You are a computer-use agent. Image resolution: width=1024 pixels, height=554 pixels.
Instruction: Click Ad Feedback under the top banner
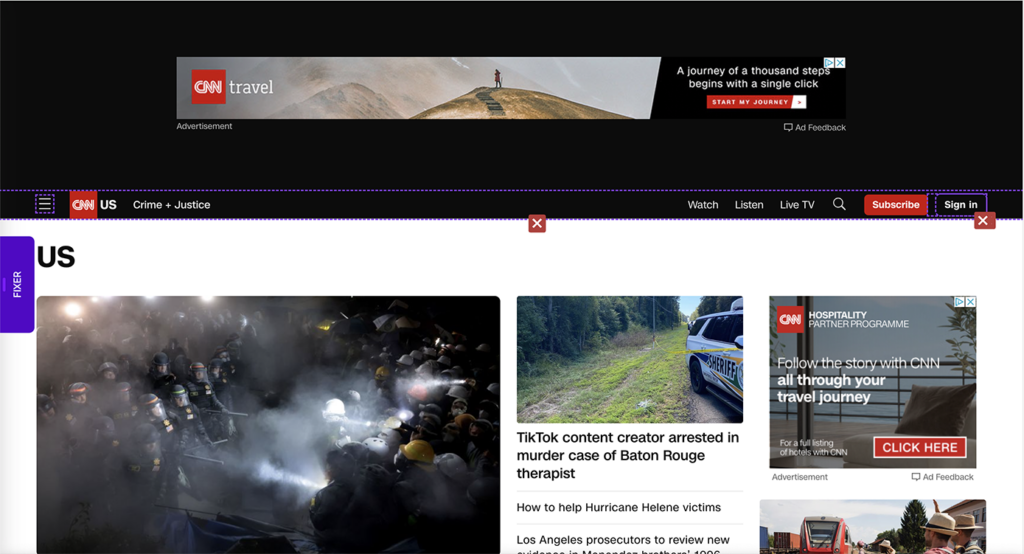click(815, 128)
